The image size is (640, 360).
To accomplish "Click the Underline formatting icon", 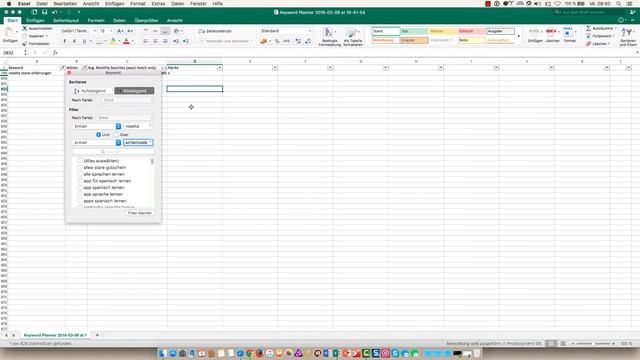I will 84,41.
